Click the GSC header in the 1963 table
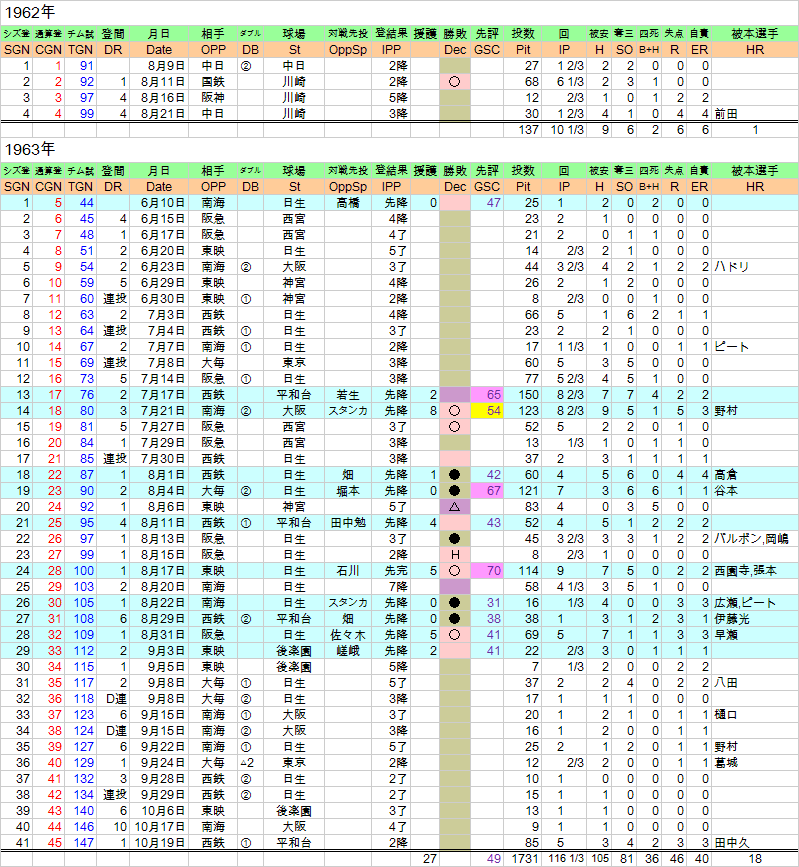 tap(487, 187)
